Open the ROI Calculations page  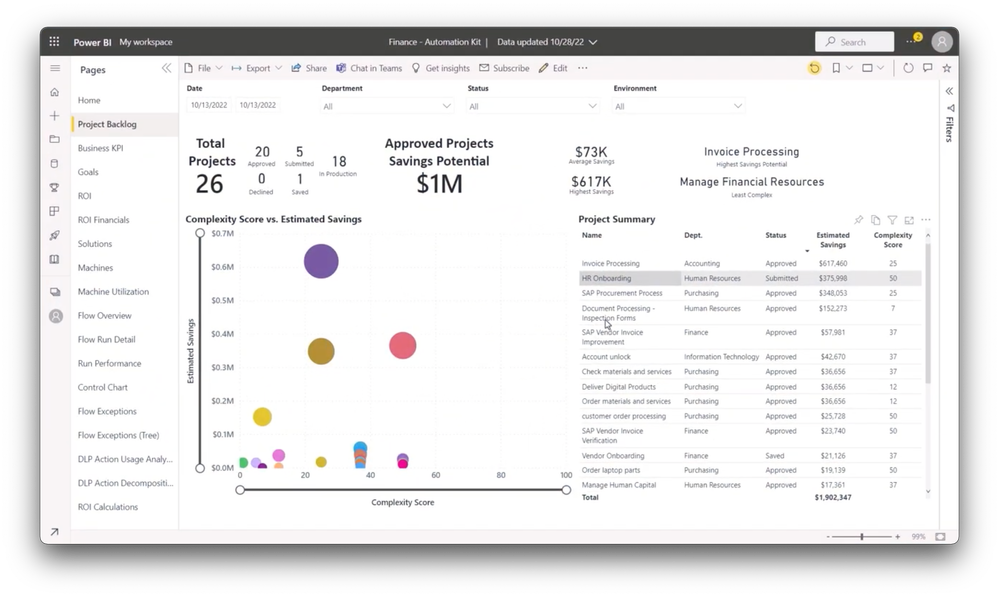coord(108,507)
